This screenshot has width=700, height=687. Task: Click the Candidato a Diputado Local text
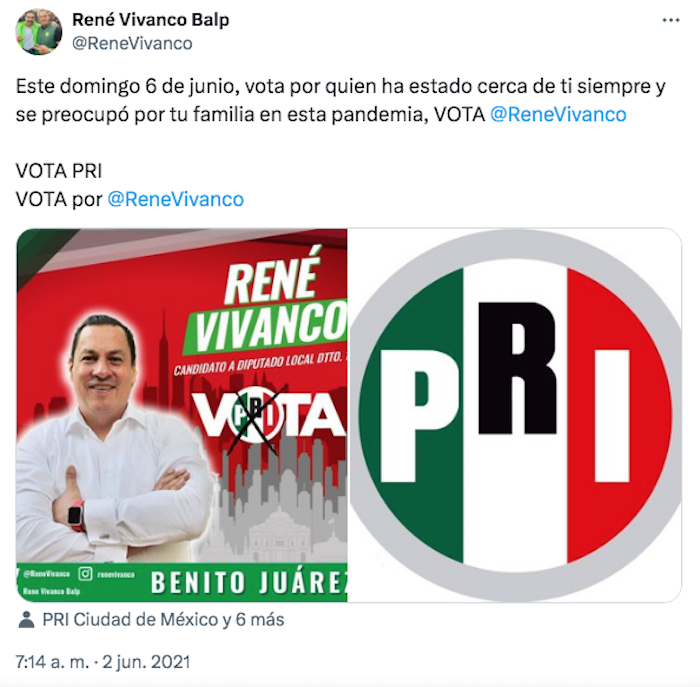click(x=260, y=363)
